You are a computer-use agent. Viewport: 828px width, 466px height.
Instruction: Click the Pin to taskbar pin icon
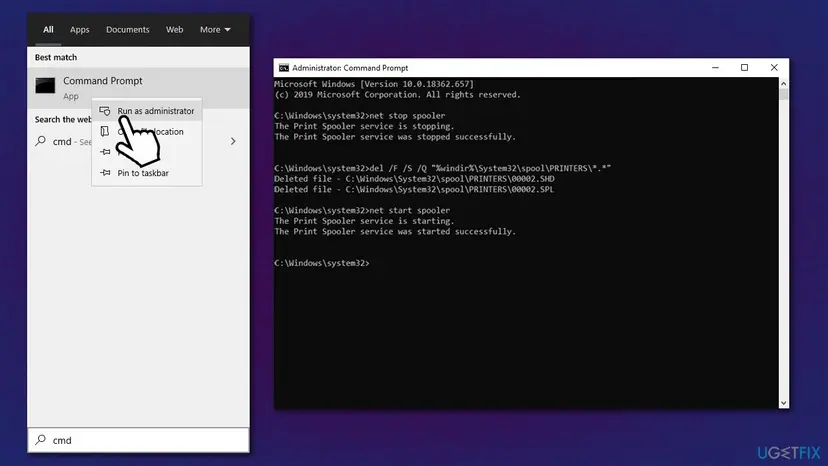click(x=106, y=173)
